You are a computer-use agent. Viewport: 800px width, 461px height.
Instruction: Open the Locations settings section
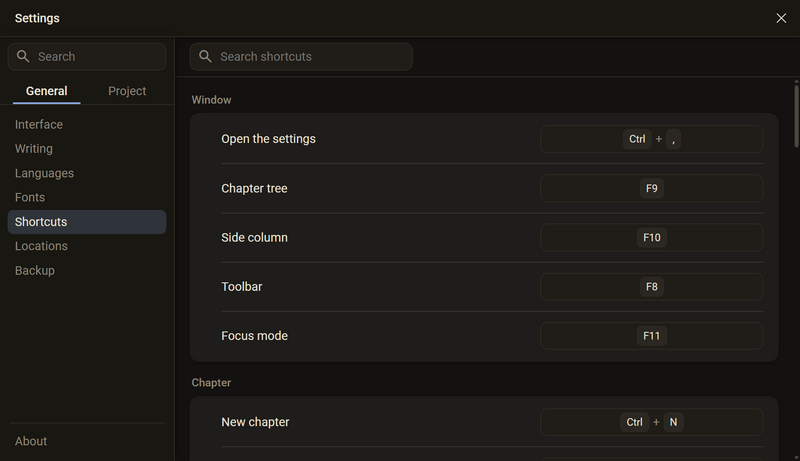click(x=87, y=246)
